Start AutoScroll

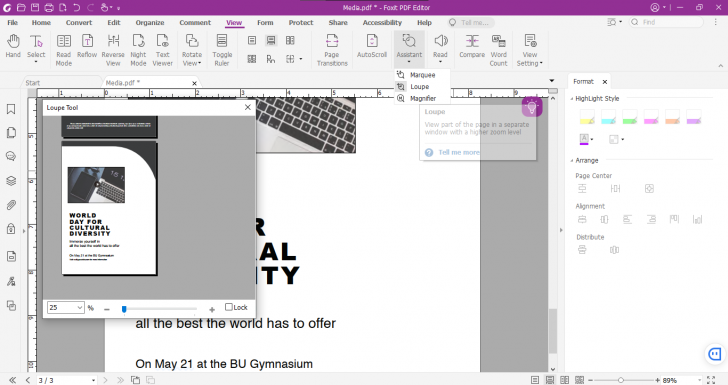[x=372, y=46]
